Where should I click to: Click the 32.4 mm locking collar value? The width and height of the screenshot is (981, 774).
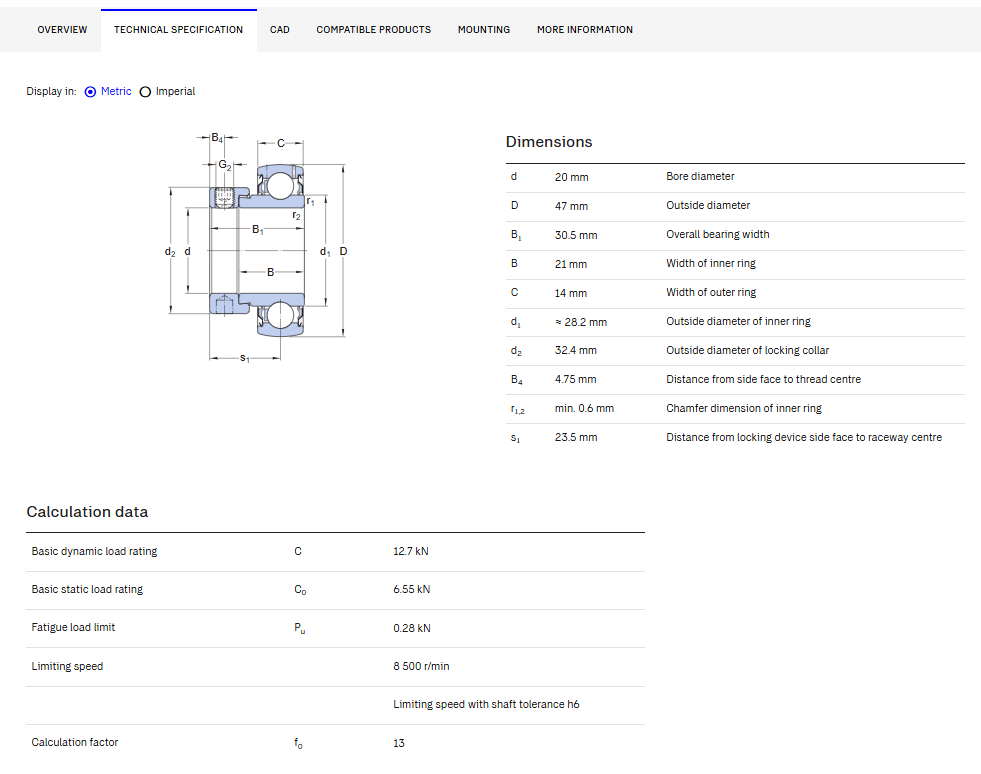576,350
